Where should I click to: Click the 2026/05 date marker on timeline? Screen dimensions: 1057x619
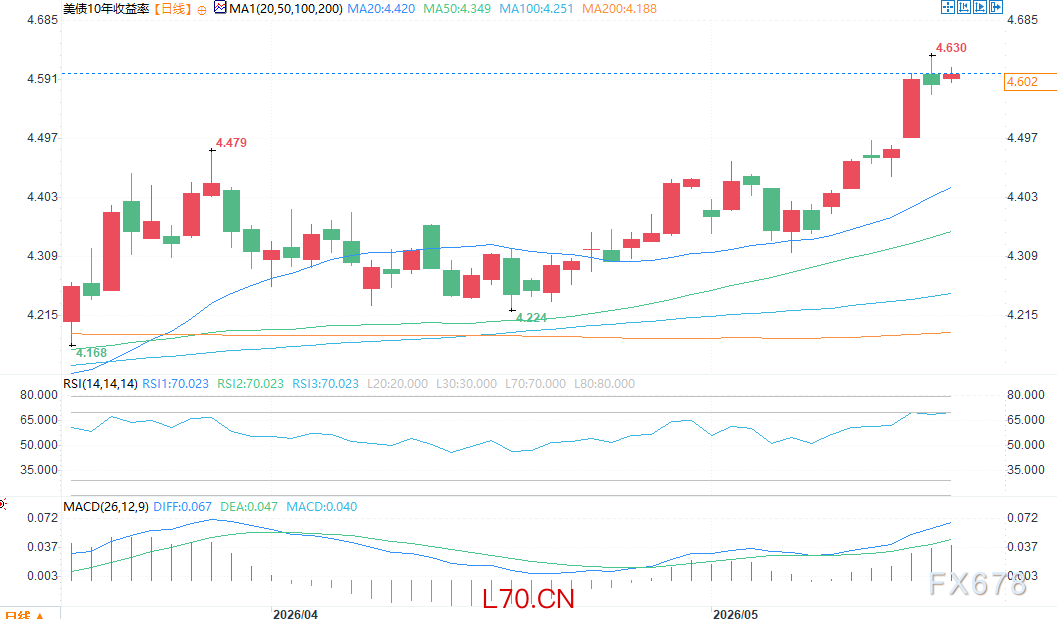[735, 614]
